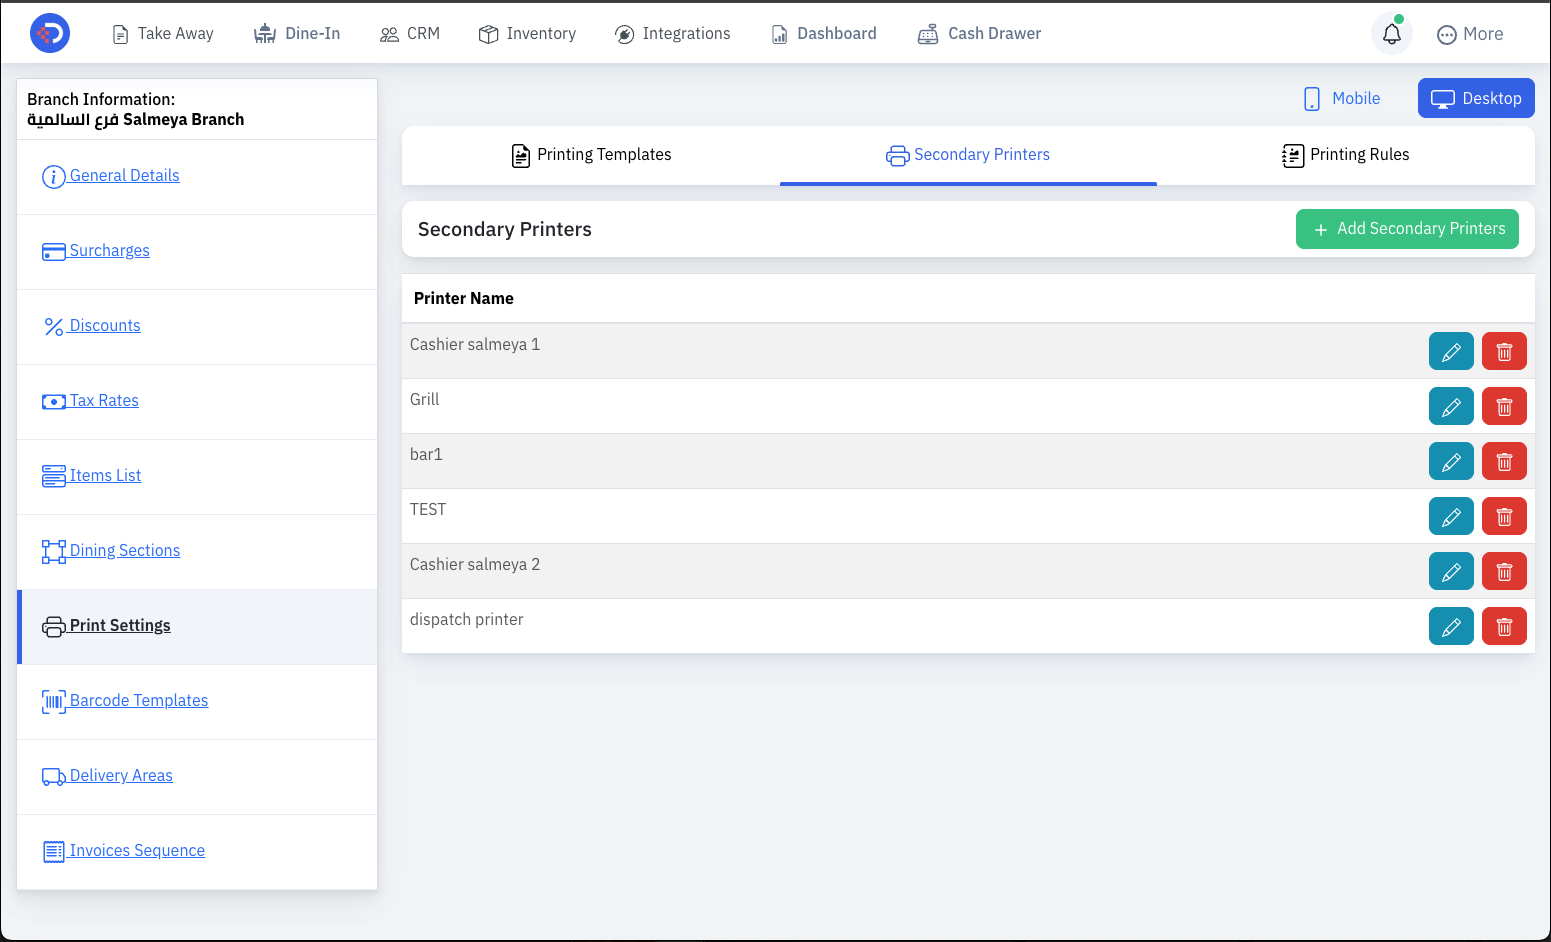The image size is (1551, 942).
Task: Open the Printing Templates tab
Action: click(591, 155)
